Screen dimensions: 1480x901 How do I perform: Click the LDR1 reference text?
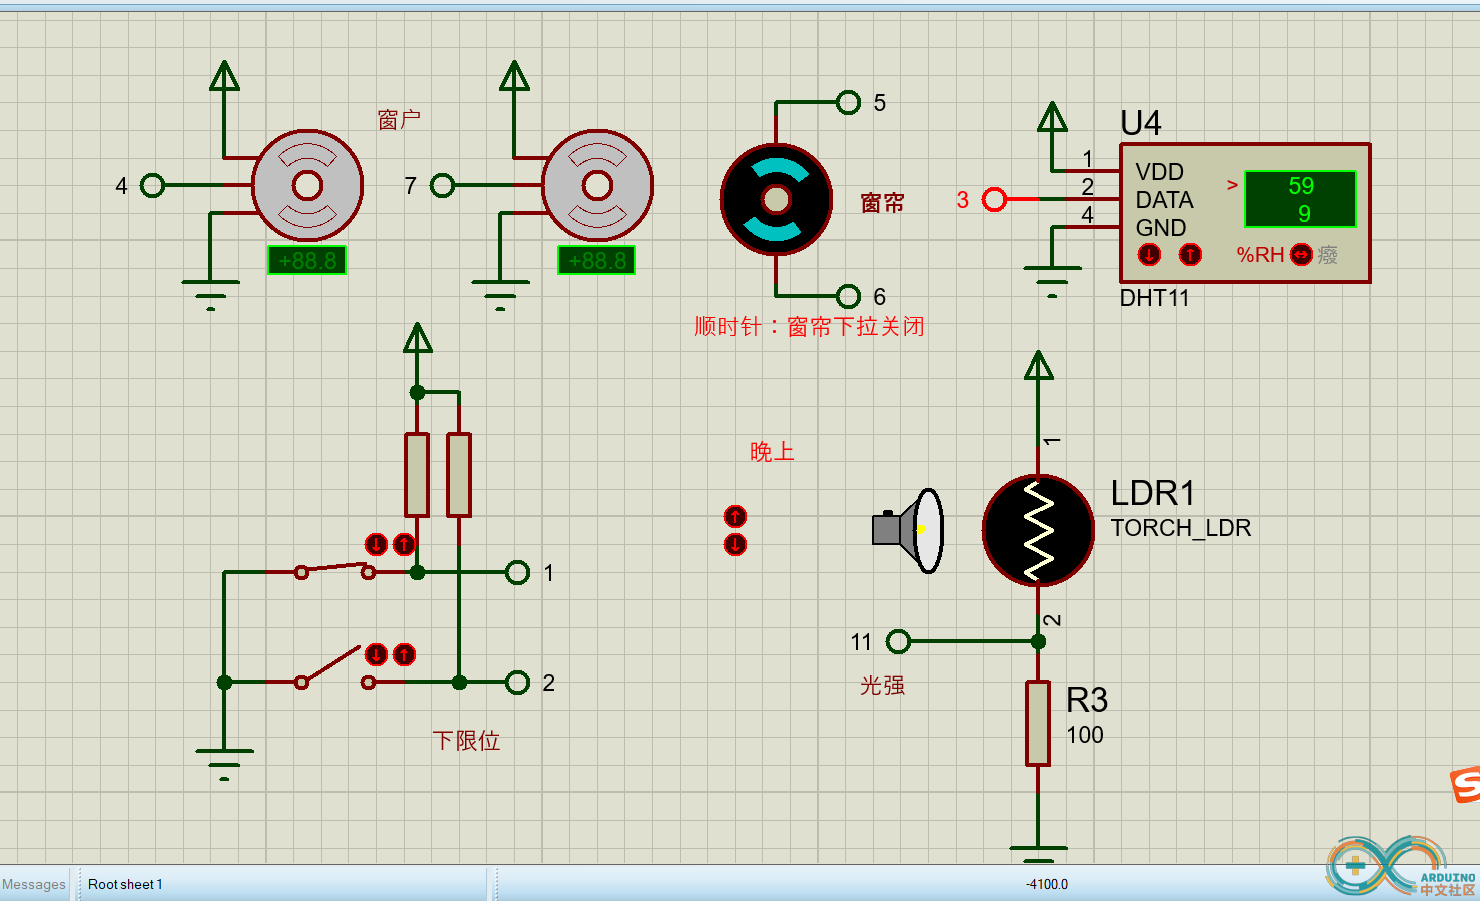coord(1153,493)
